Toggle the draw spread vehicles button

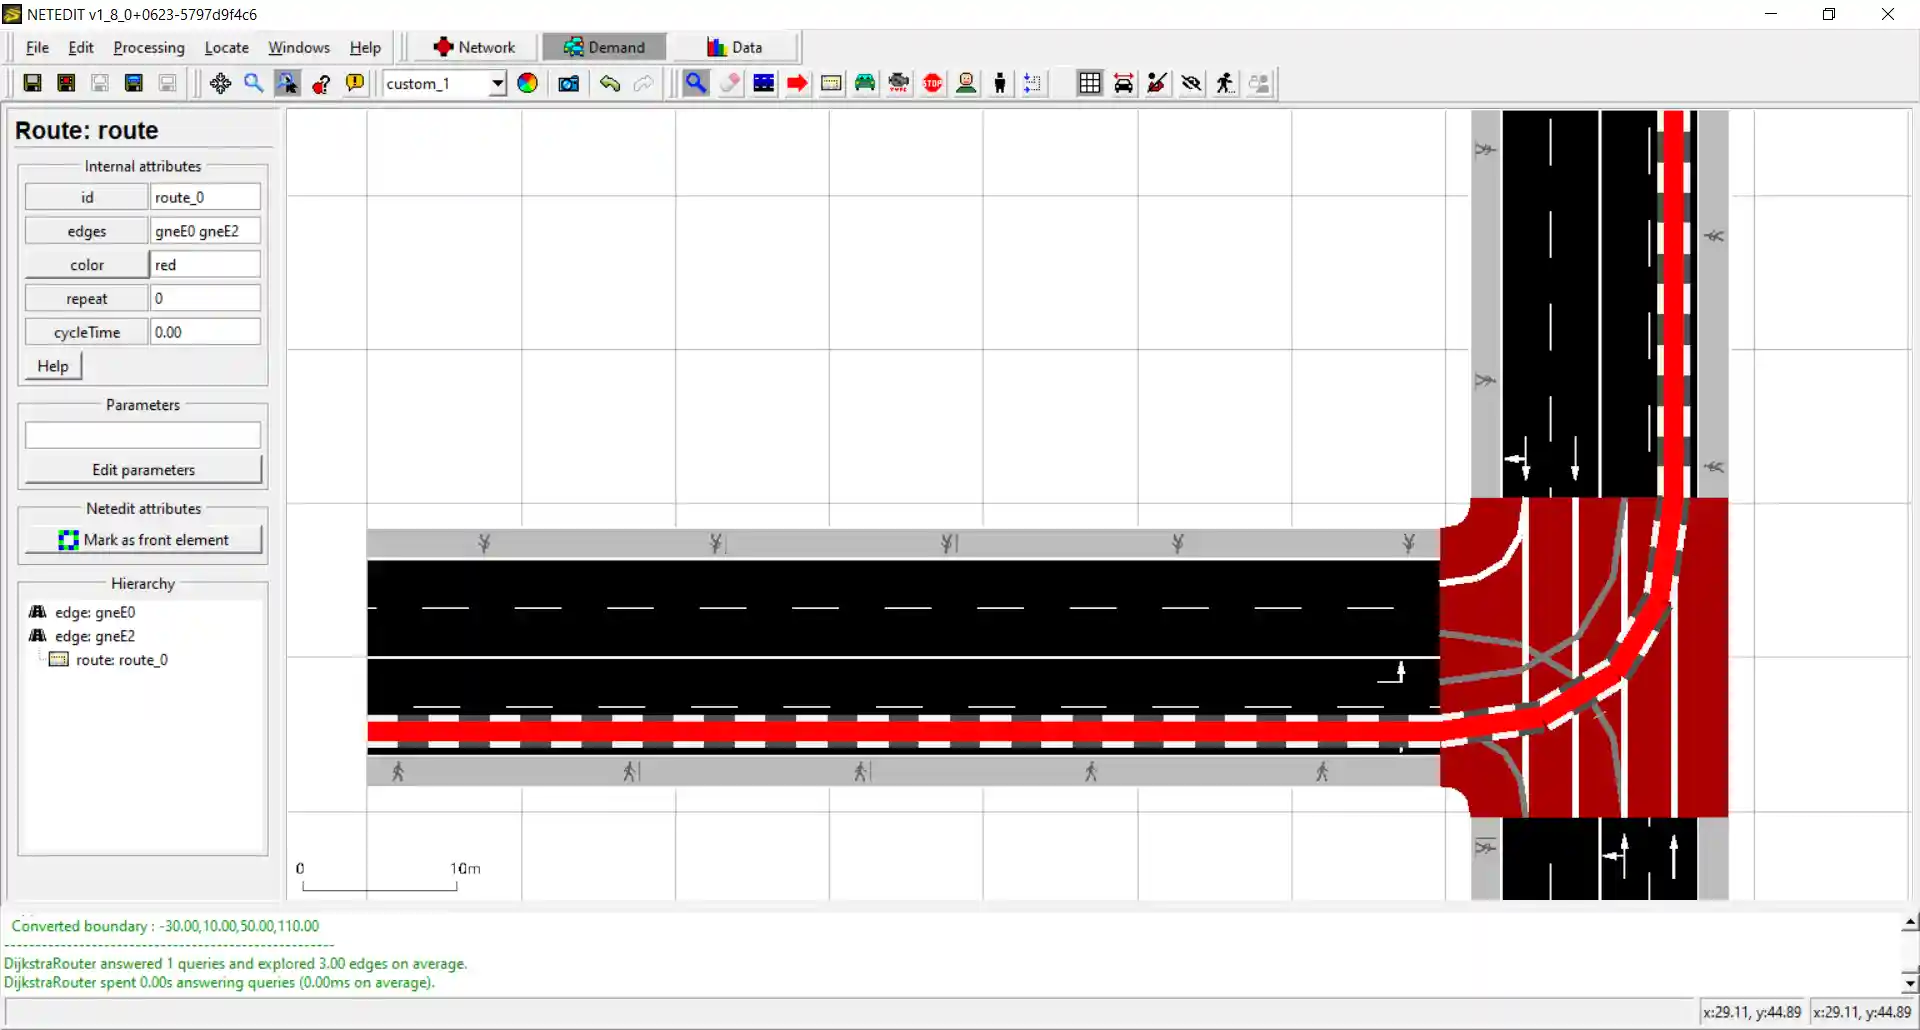pyautogui.click(x=1123, y=84)
